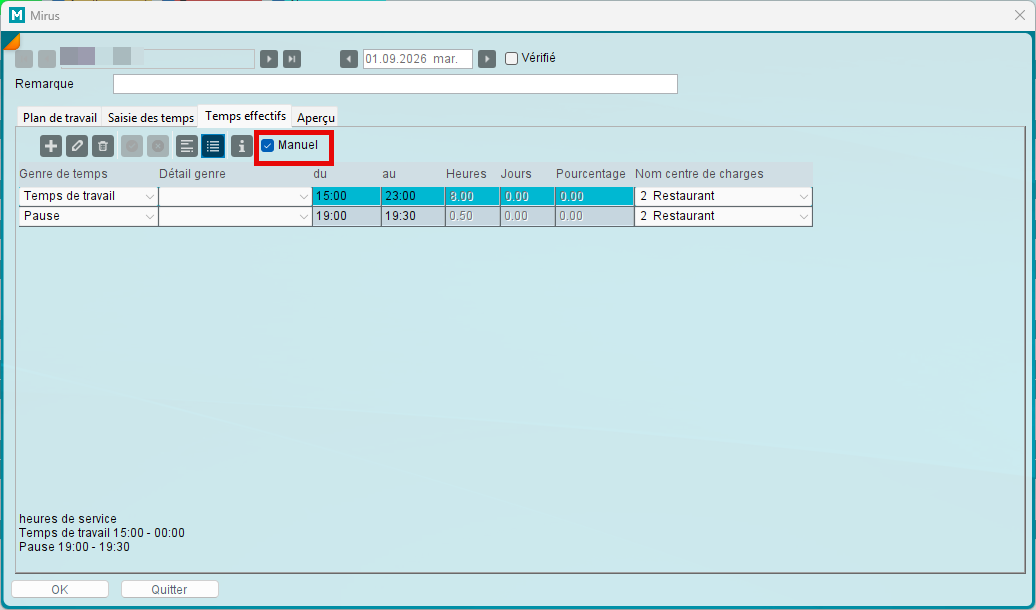The height and width of the screenshot is (610, 1036).
Task: Jump to last employee arrow
Action: coord(292,59)
